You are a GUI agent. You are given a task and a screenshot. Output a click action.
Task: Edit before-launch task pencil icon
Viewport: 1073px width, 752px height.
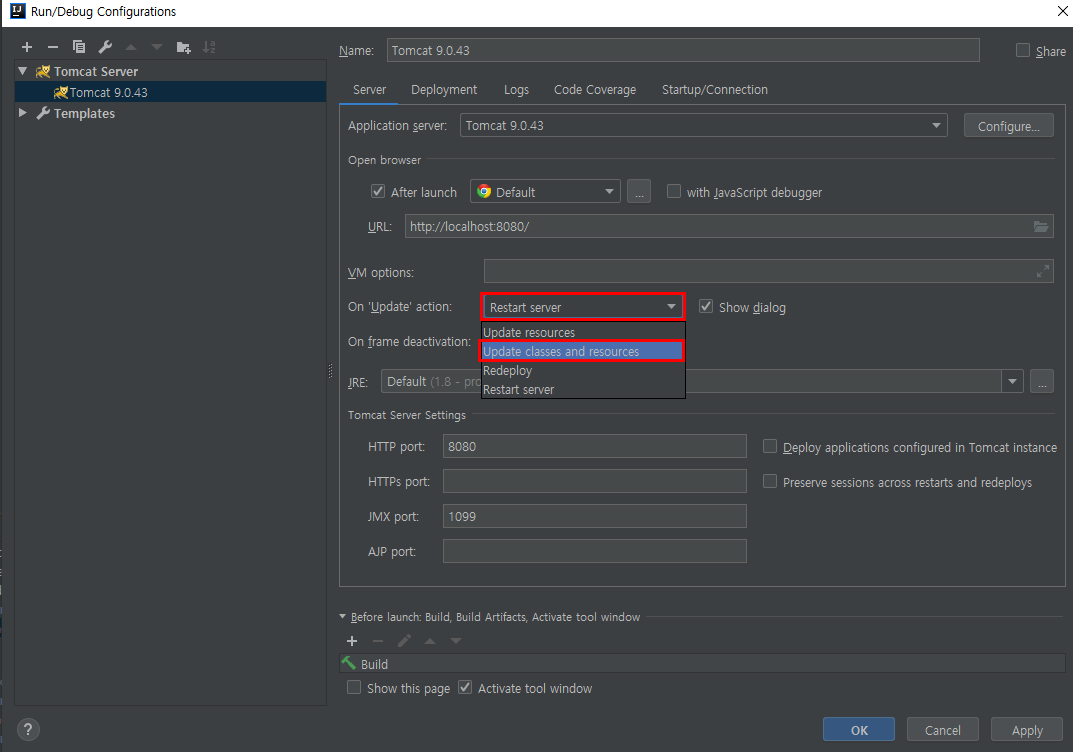(404, 640)
